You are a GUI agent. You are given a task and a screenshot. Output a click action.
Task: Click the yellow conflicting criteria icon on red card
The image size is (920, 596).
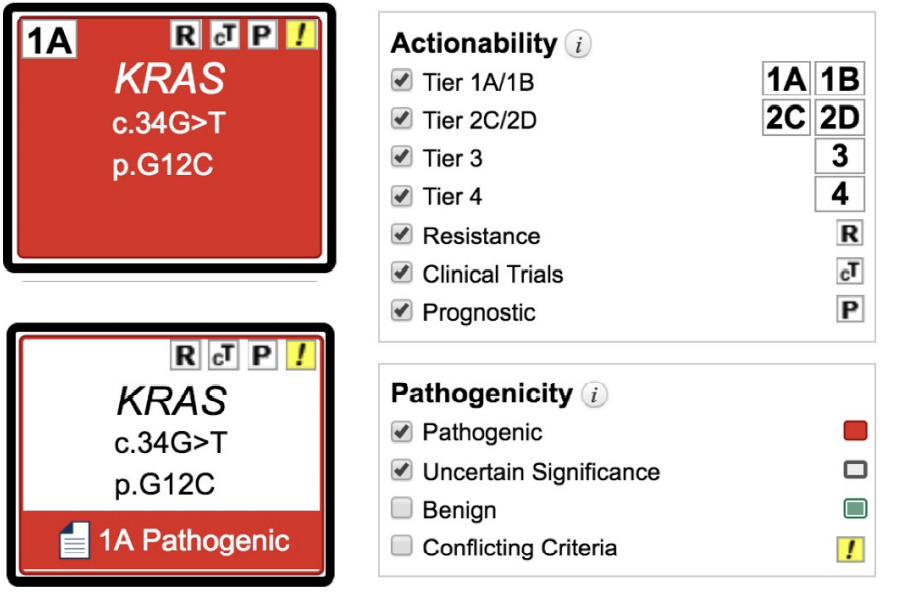[x=300, y=35]
